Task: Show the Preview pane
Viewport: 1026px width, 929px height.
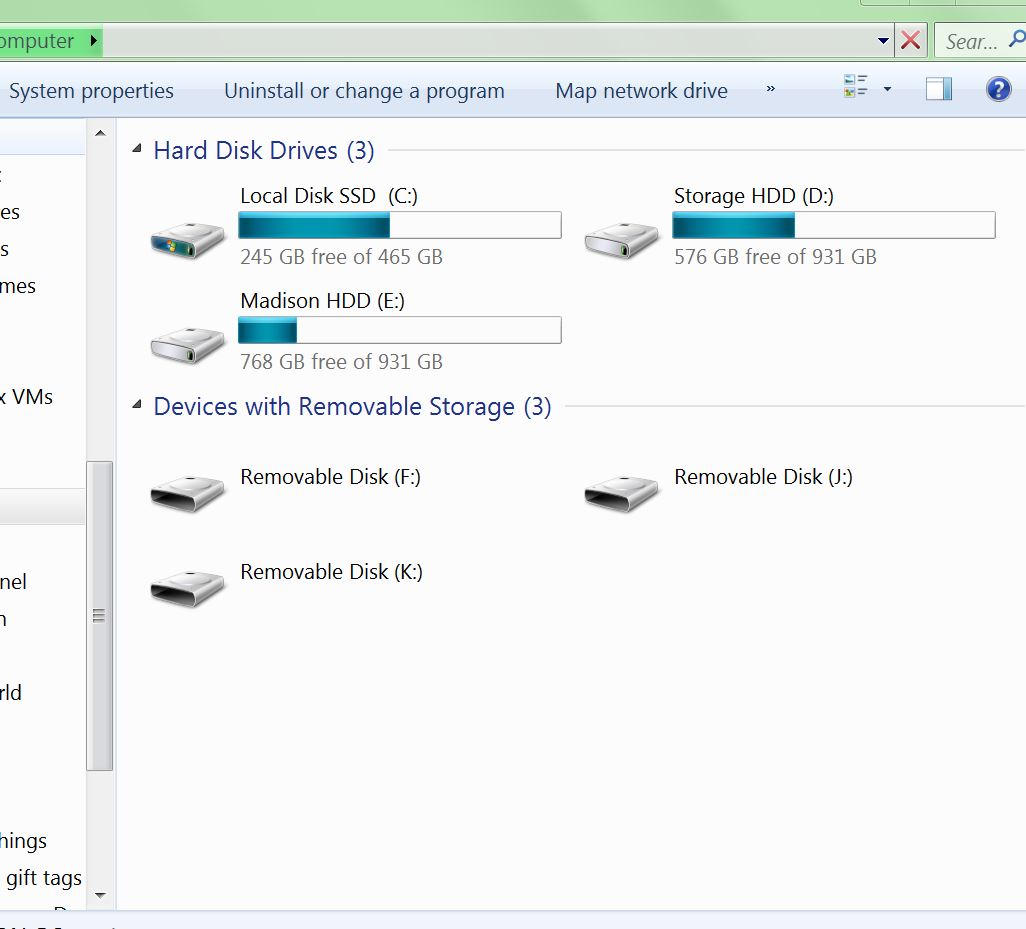Action: [938, 89]
